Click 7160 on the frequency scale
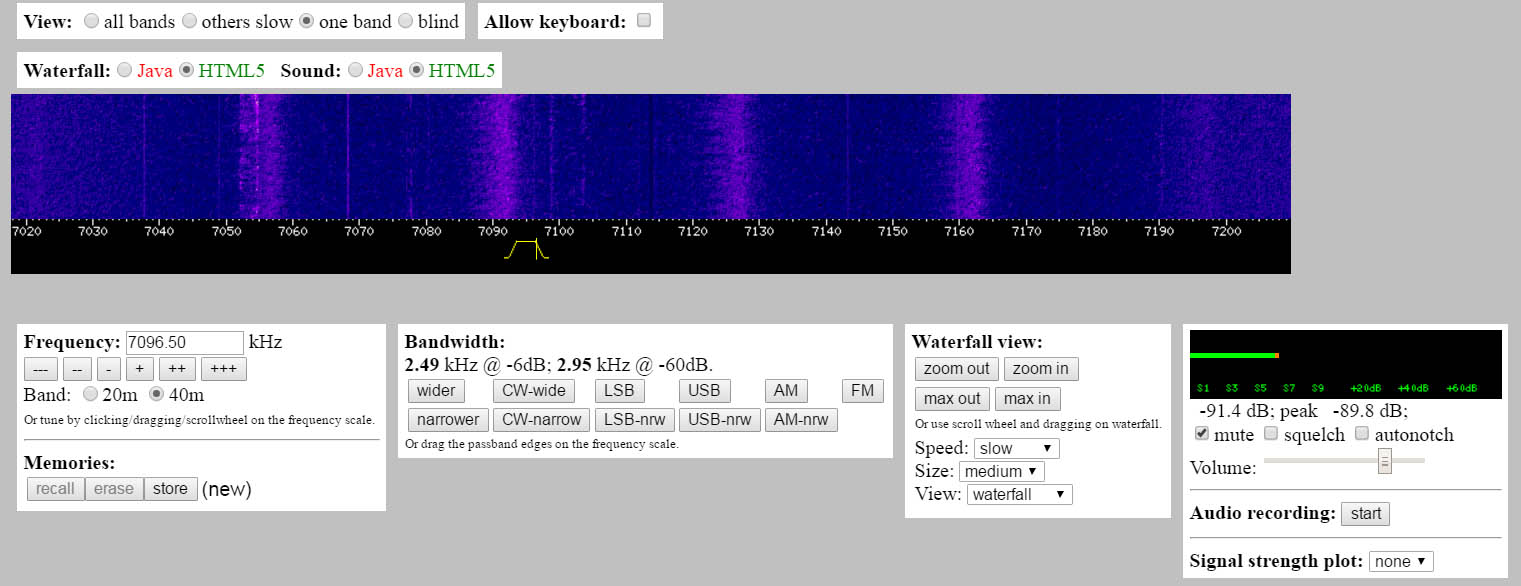 [x=960, y=232]
